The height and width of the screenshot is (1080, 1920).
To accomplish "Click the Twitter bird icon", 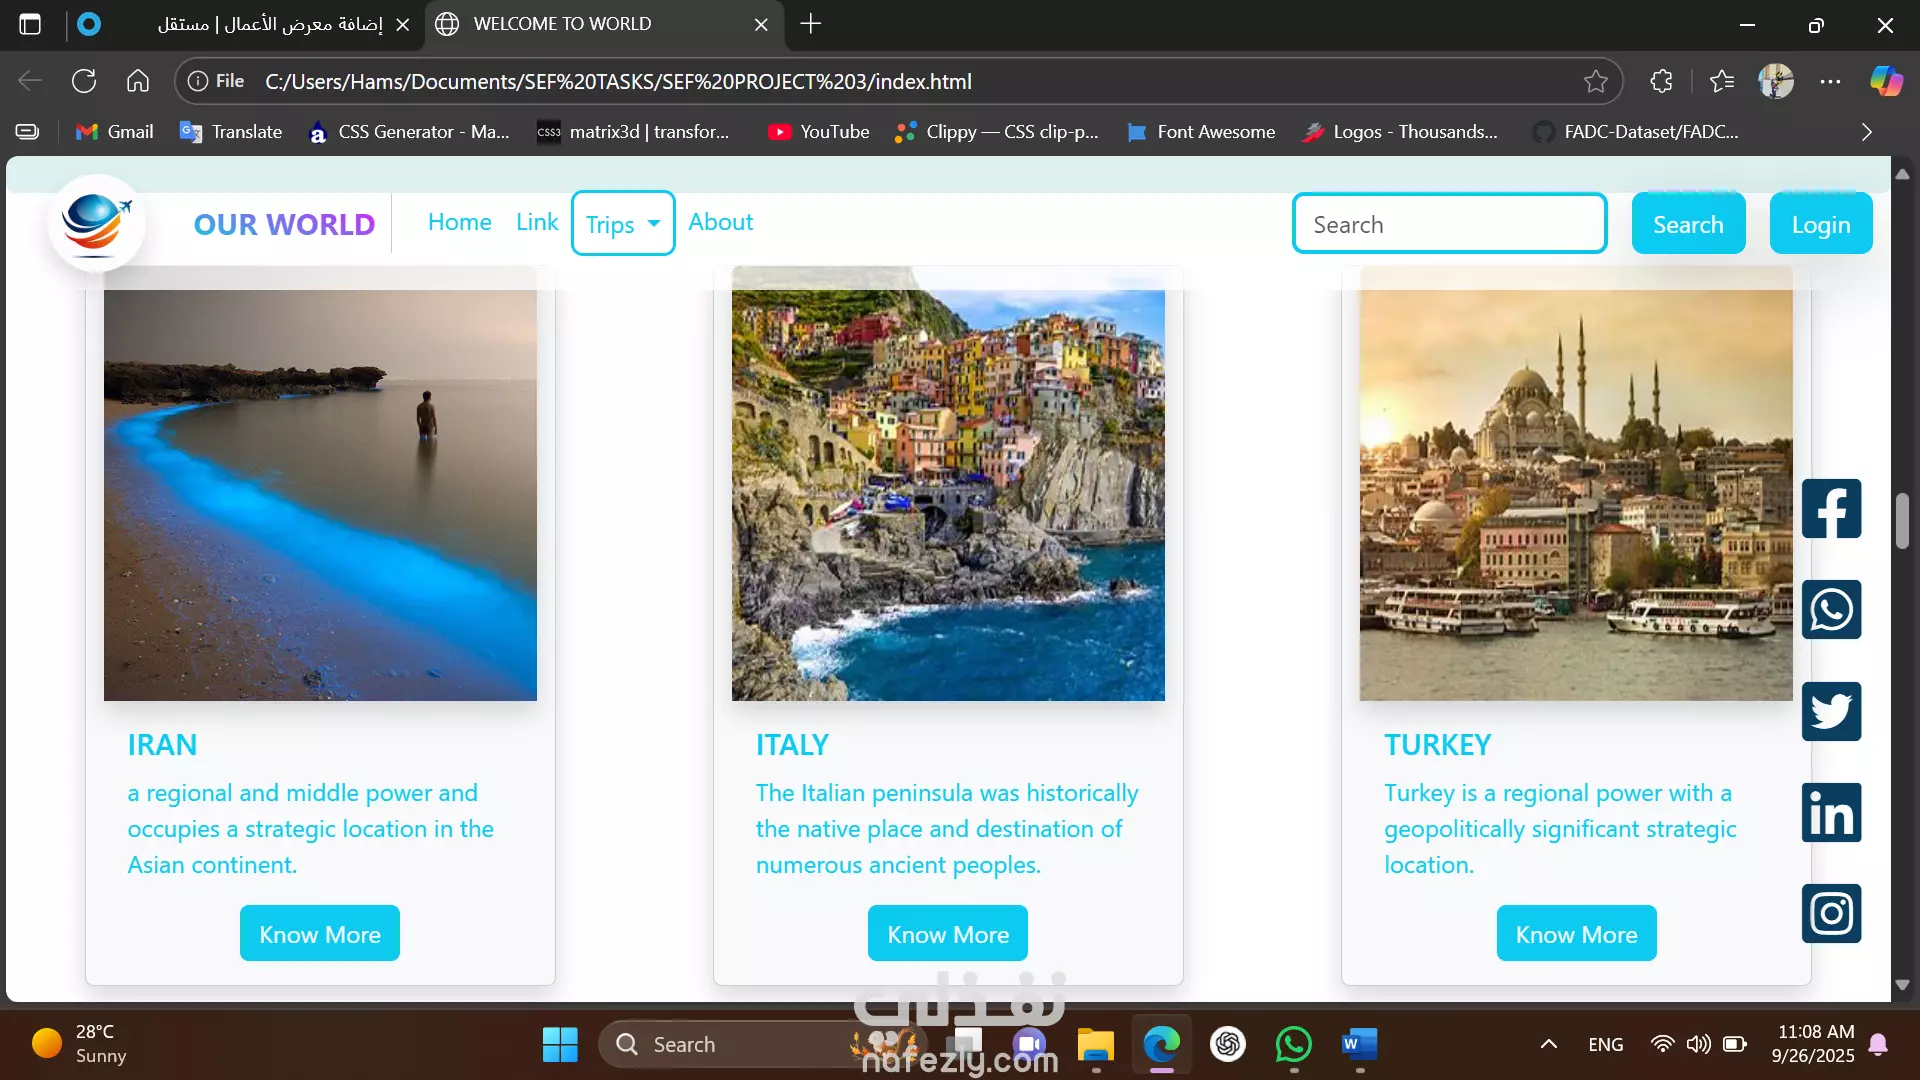I will click(x=1831, y=711).
